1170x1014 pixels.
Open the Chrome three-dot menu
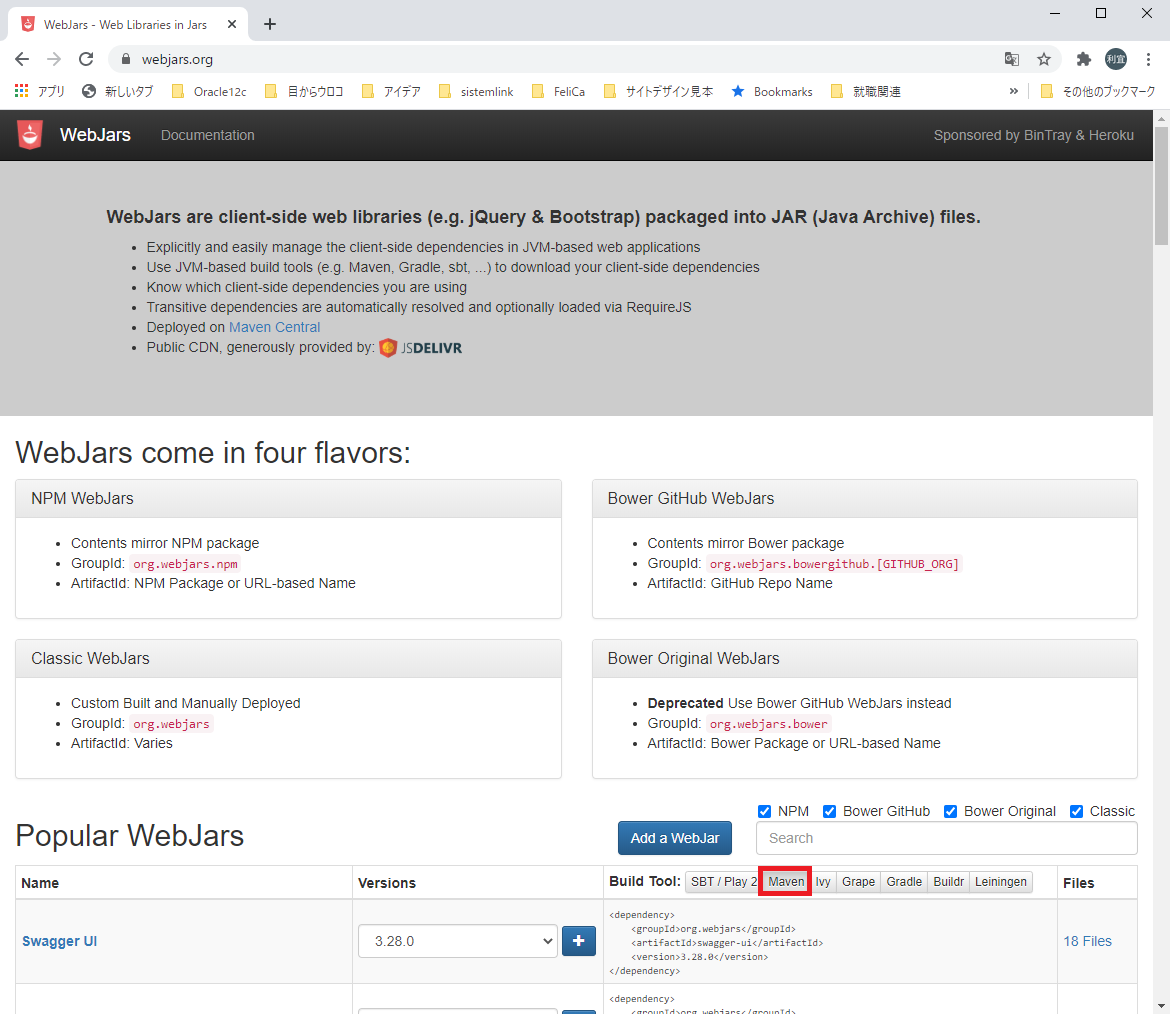click(1148, 59)
